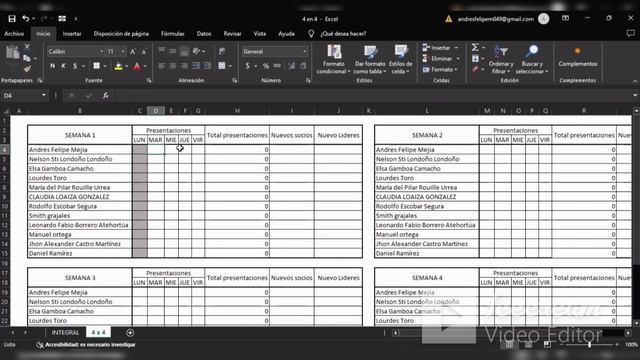Open Complementos add-ins
This screenshot has width=640, height=360.
578,57
